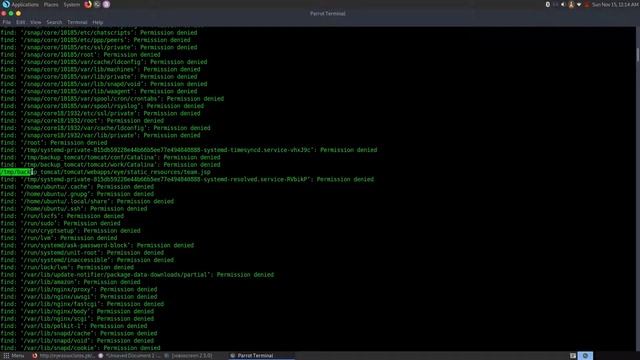The height and width of the screenshot is (360, 640).
Task: Click the yellow window button of terminal
Action: click(18, 13)
